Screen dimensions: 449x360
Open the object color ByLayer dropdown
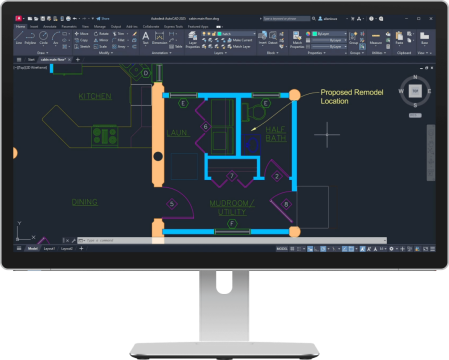pyautogui.click(x=329, y=34)
